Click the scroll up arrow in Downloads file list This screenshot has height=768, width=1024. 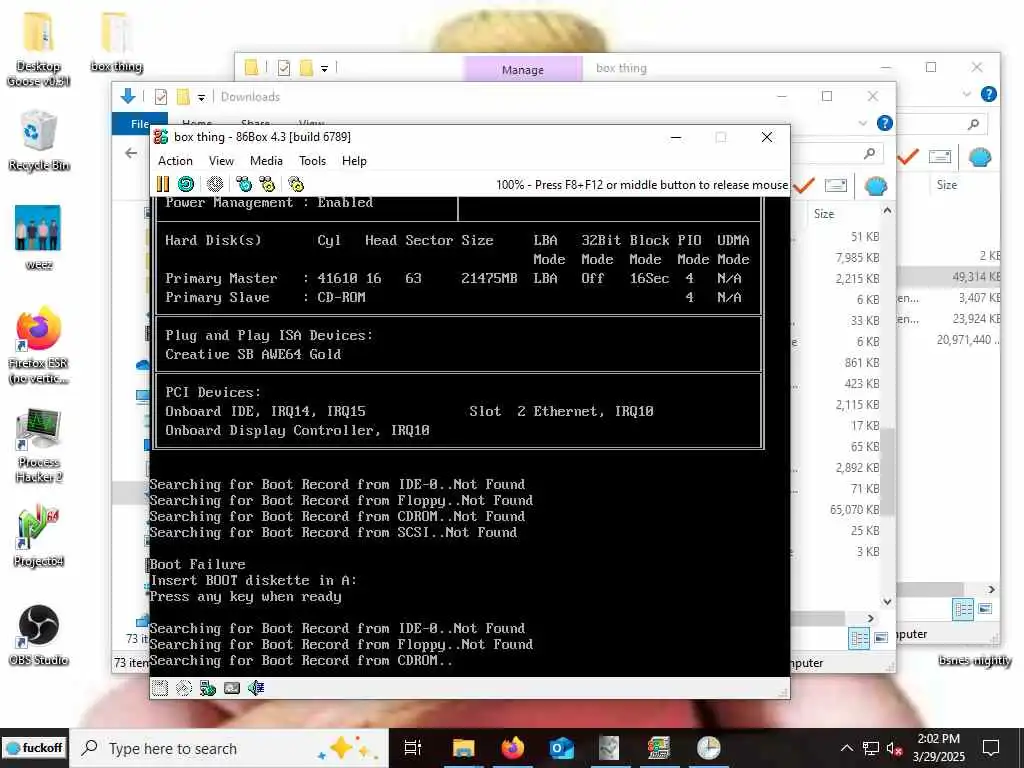pyautogui.click(x=887, y=210)
